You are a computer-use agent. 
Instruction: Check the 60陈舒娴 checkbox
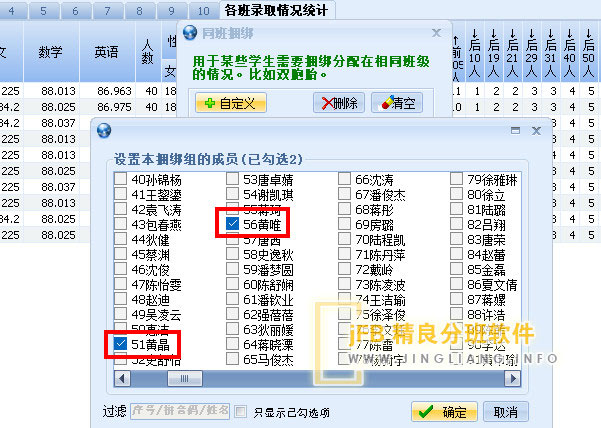pos(232,284)
